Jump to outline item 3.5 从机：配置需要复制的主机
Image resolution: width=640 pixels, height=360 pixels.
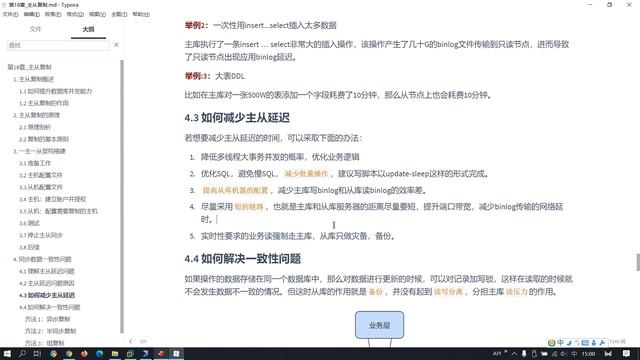coord(58,211)
